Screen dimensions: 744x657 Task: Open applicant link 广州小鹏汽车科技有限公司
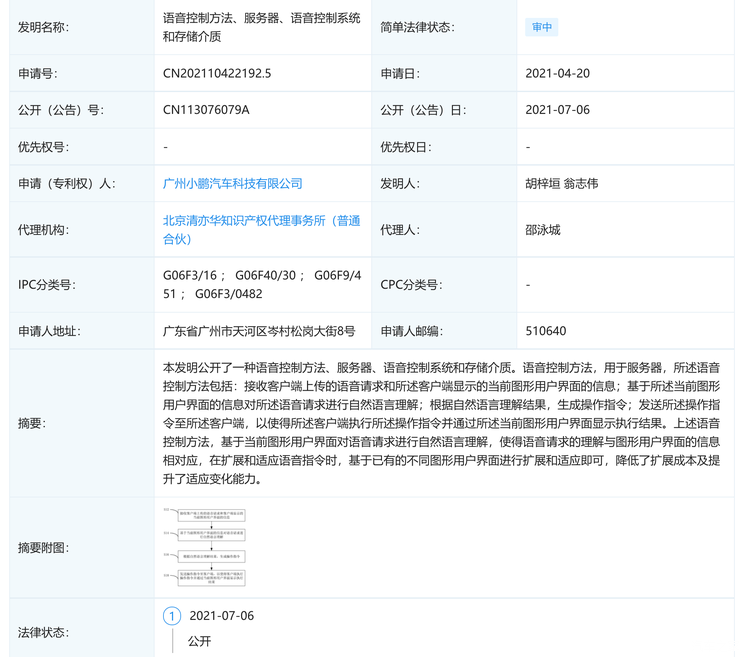[232, 184]
